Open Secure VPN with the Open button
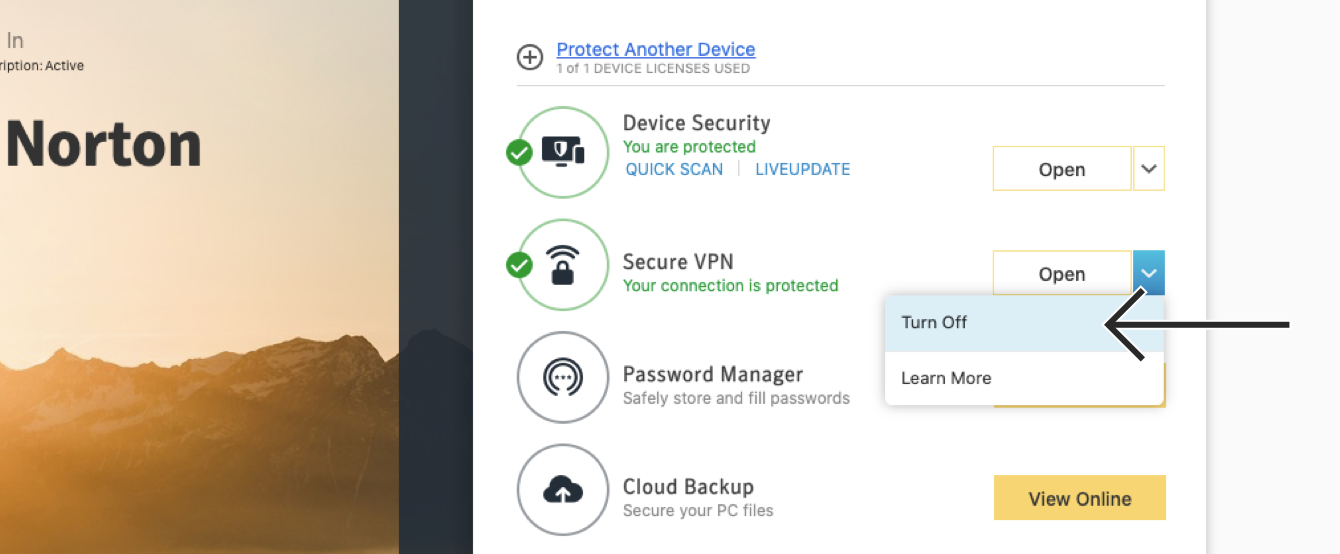 coord(1062,273)
